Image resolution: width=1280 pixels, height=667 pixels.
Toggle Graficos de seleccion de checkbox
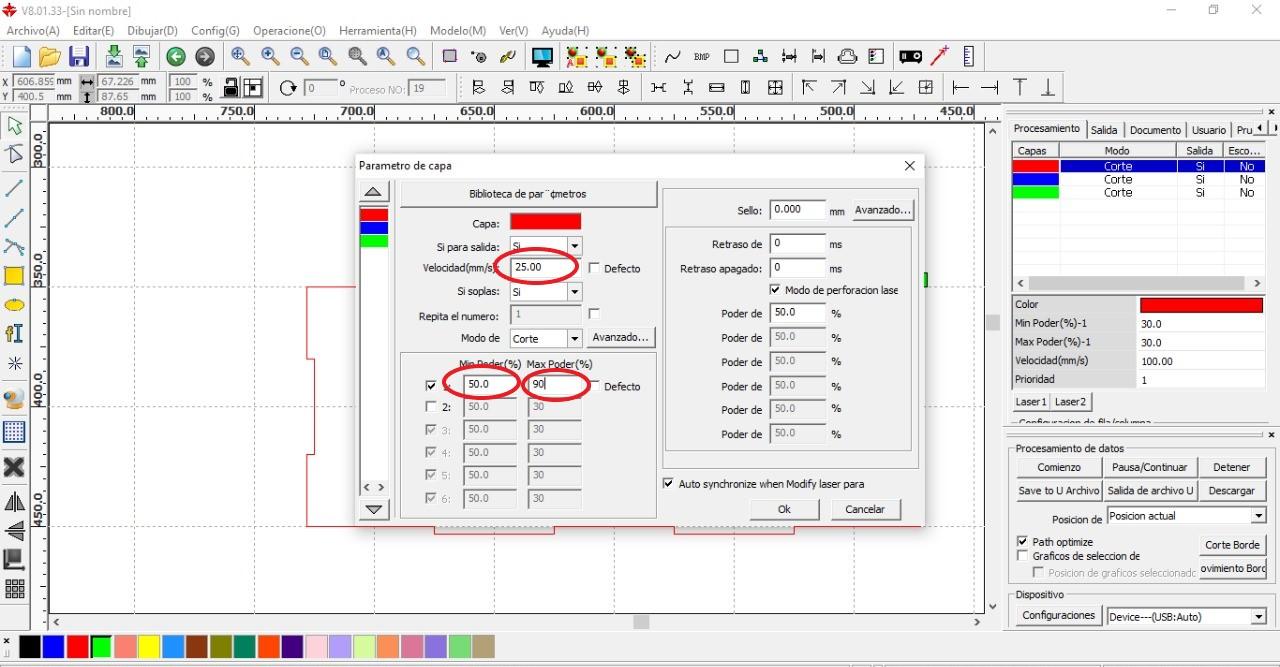[x=1022, y=556]
